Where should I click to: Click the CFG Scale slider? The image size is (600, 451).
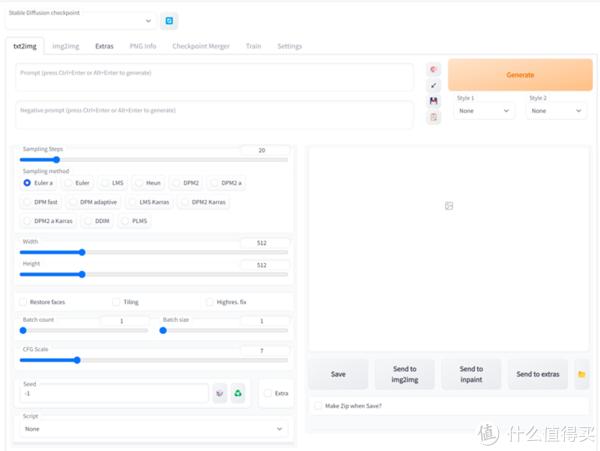tap(153, 360)
